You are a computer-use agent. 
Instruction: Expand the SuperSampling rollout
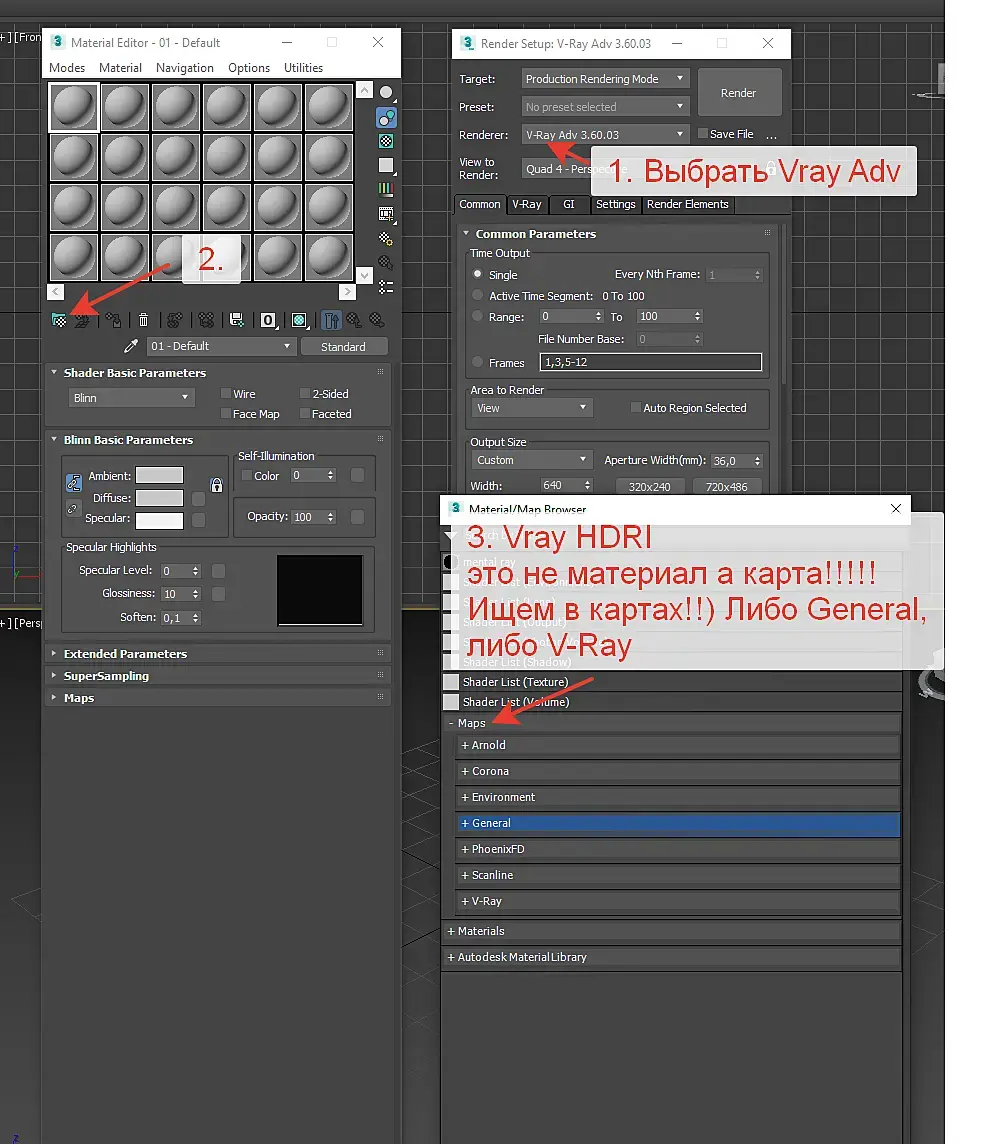click(x=217, y=676)
